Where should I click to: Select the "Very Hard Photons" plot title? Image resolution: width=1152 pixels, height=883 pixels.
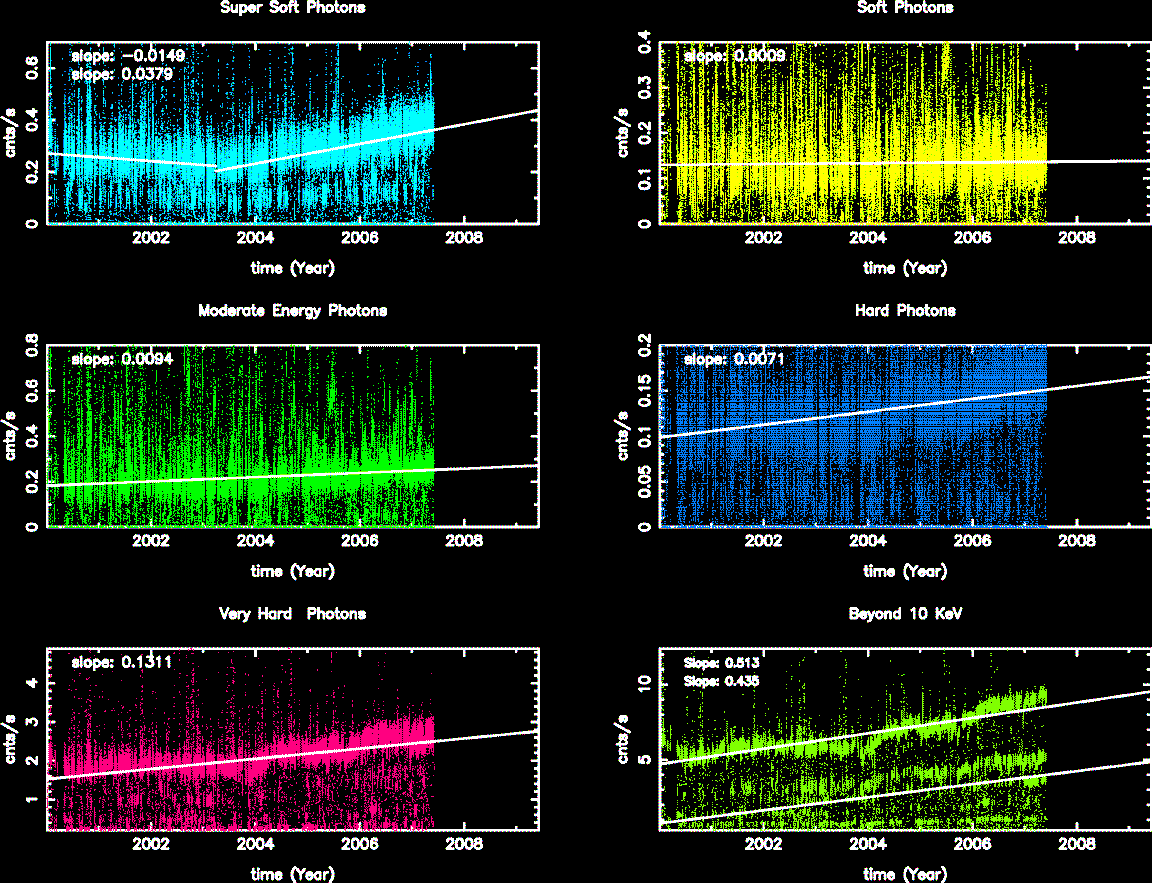292,614
